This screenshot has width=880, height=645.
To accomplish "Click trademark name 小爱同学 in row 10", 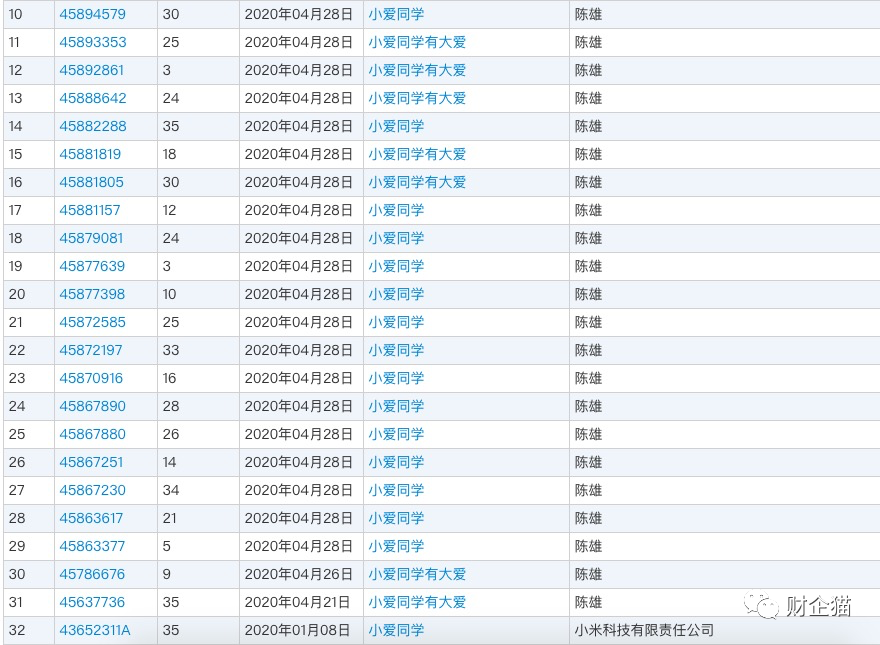I will pos(396,14).
